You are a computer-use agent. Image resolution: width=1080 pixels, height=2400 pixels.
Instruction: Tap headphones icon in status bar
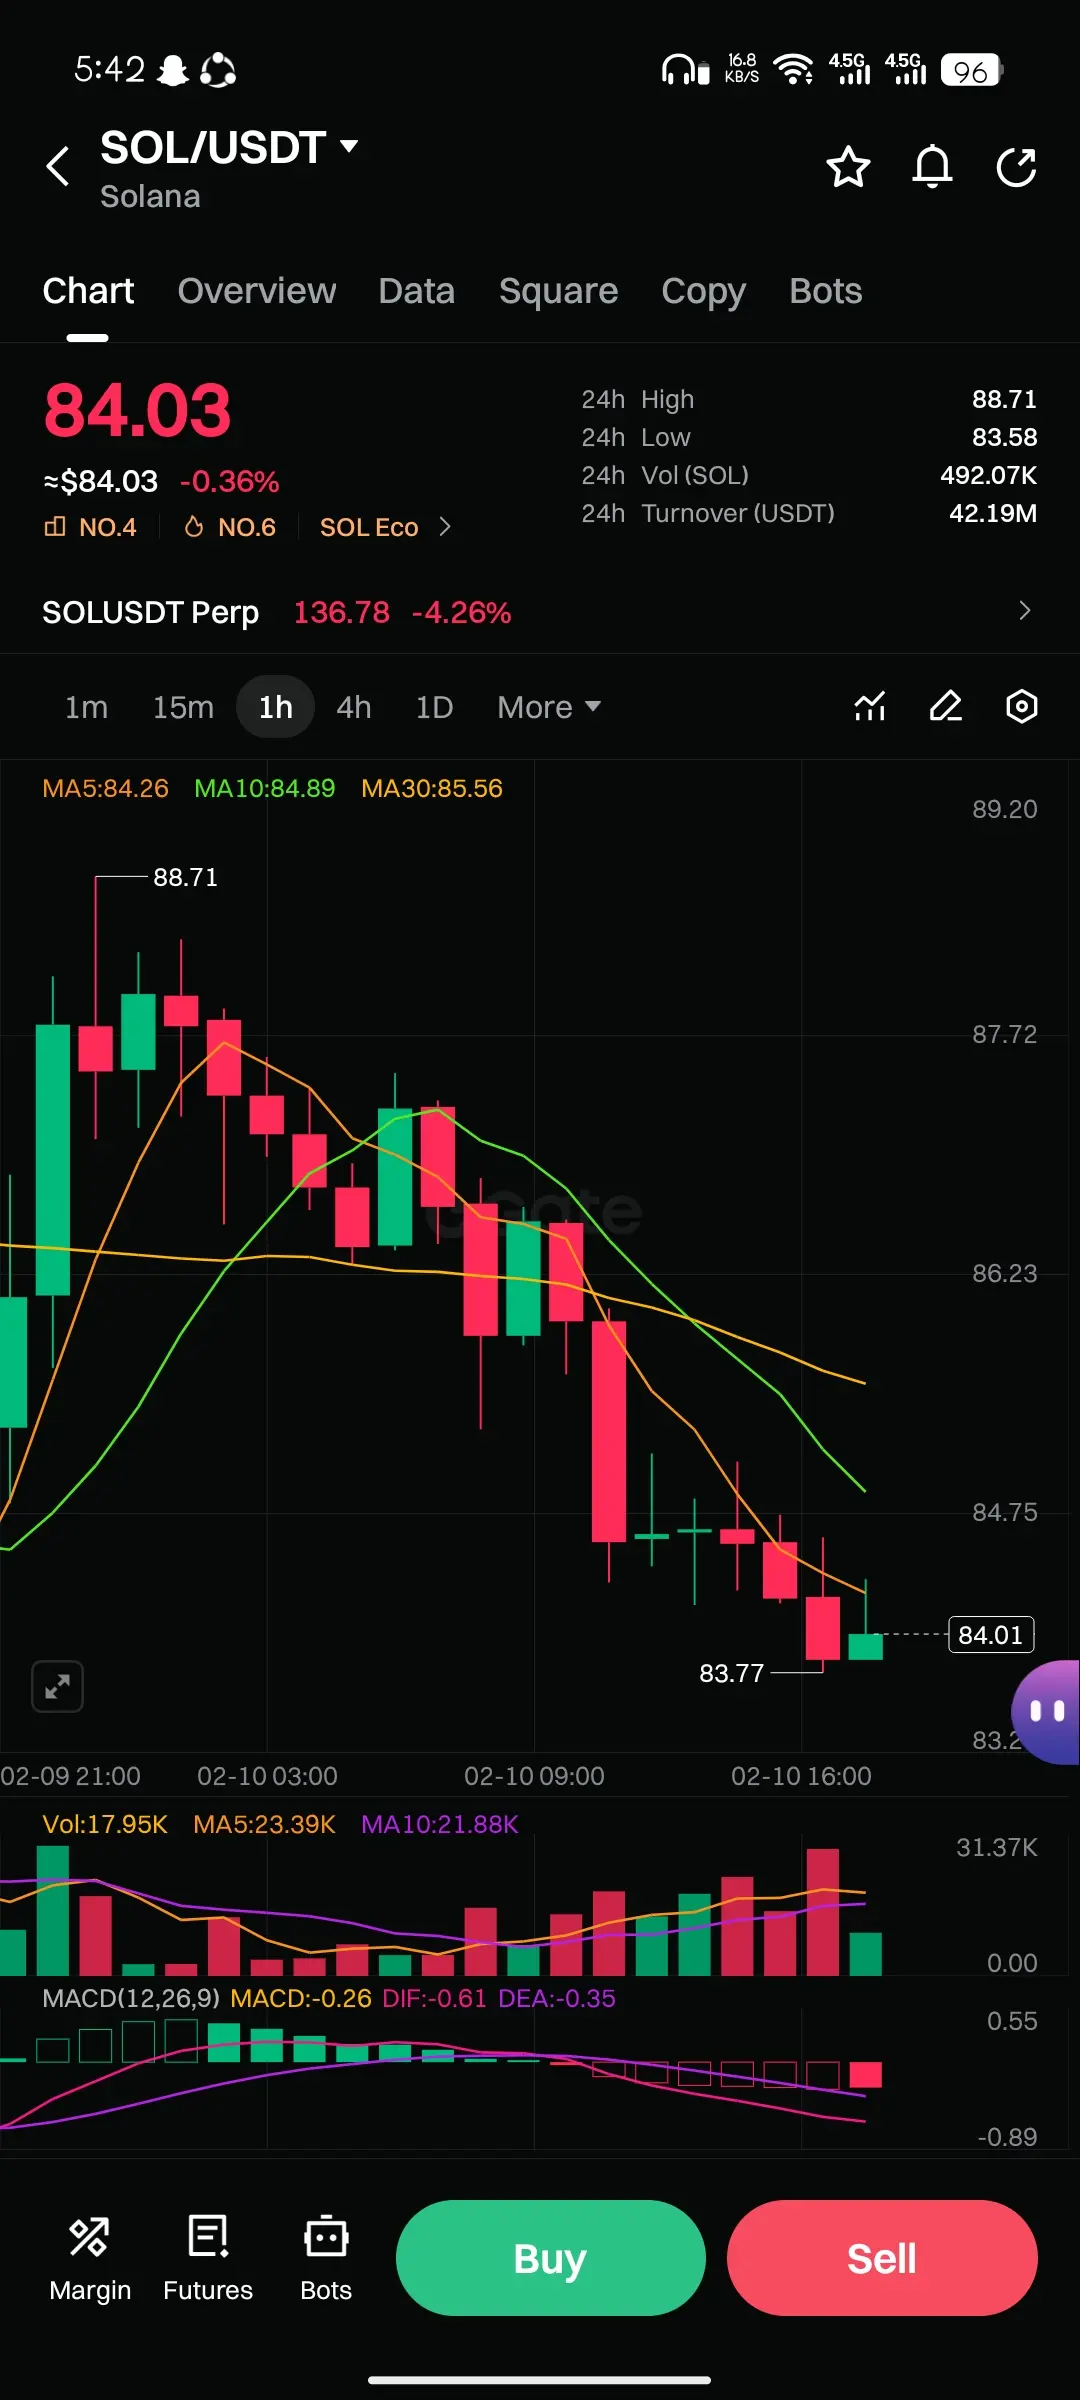click(685, 70)
